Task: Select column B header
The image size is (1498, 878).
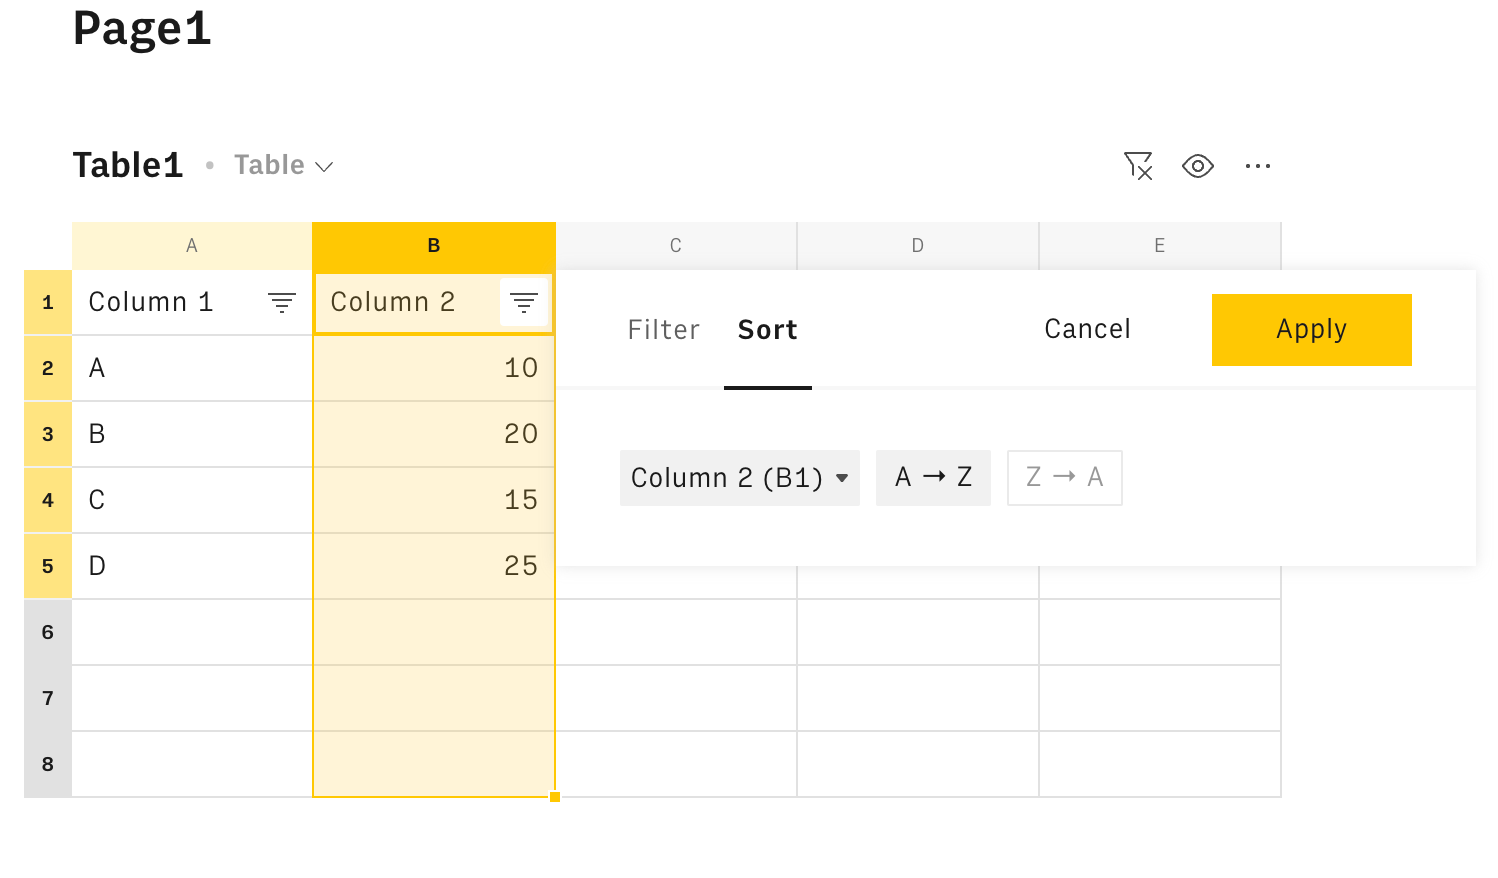Action: coord(434,246)
